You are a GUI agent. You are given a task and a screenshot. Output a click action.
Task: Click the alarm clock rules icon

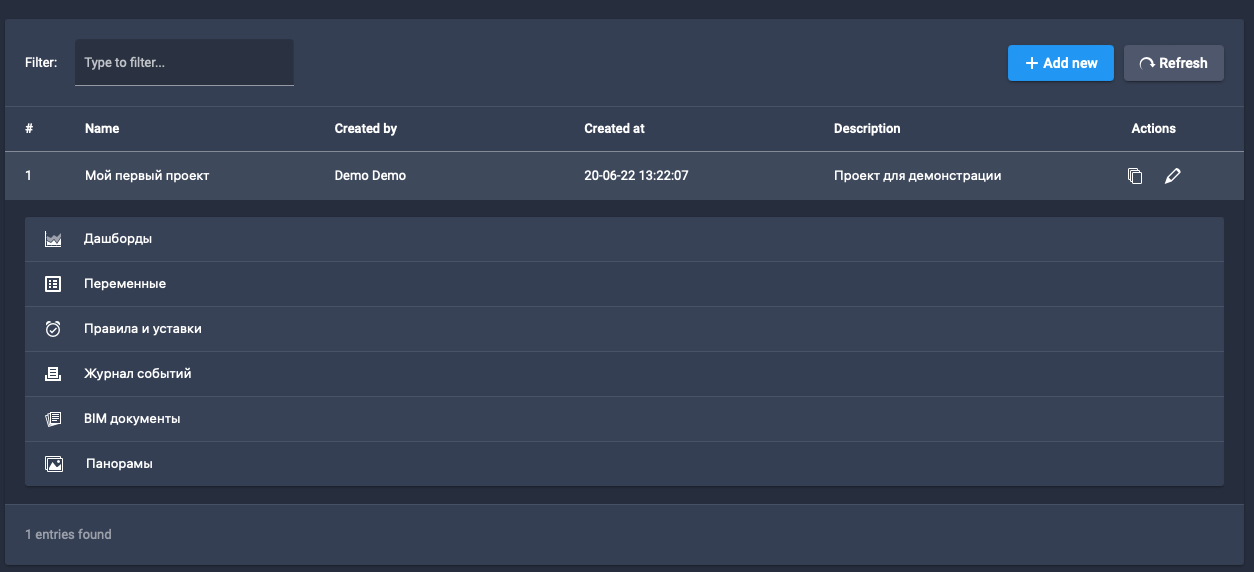pyautogui.click(x=54, y=329)
